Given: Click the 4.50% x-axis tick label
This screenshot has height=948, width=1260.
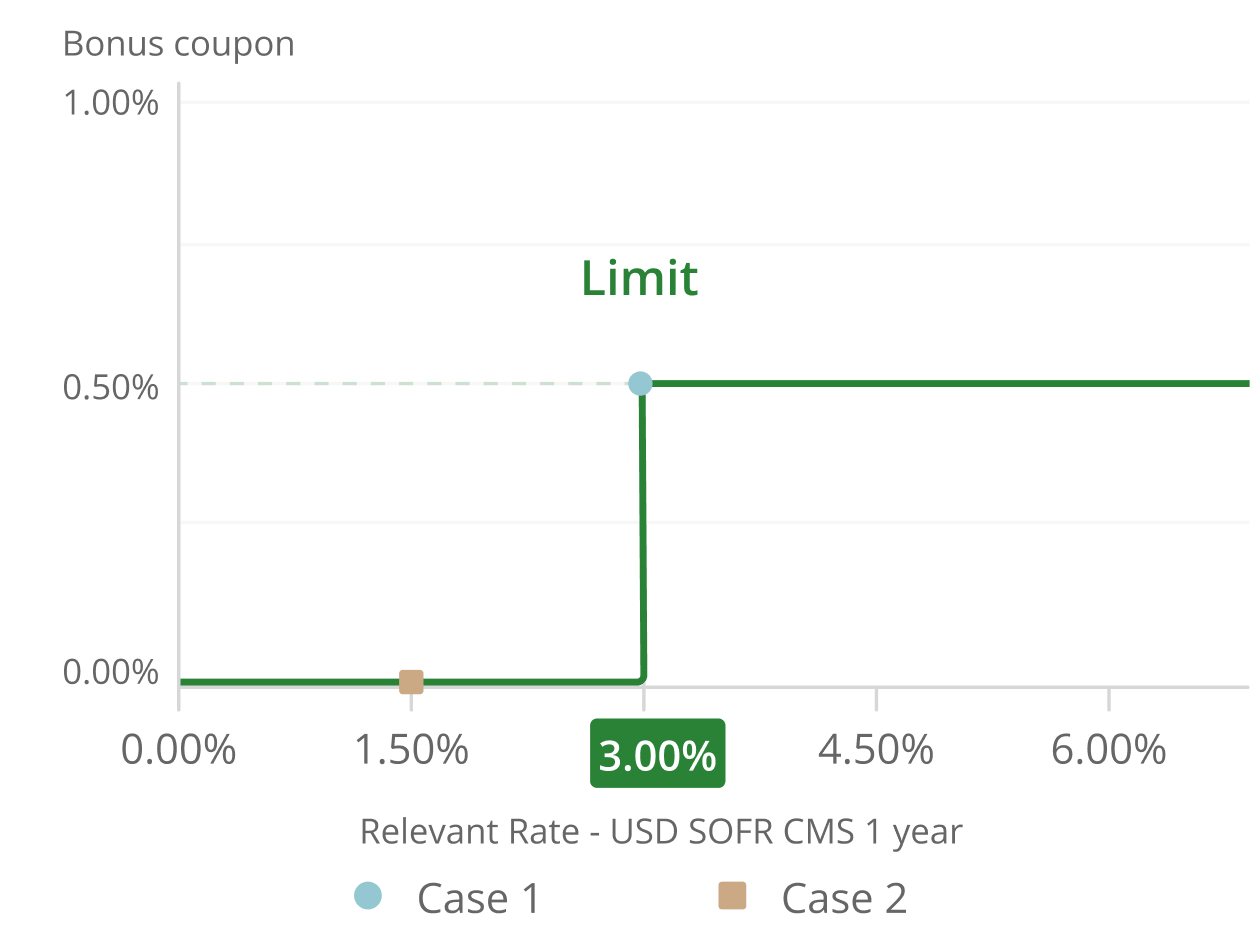Looking at the screenshot, I should [x=876, y=749].
